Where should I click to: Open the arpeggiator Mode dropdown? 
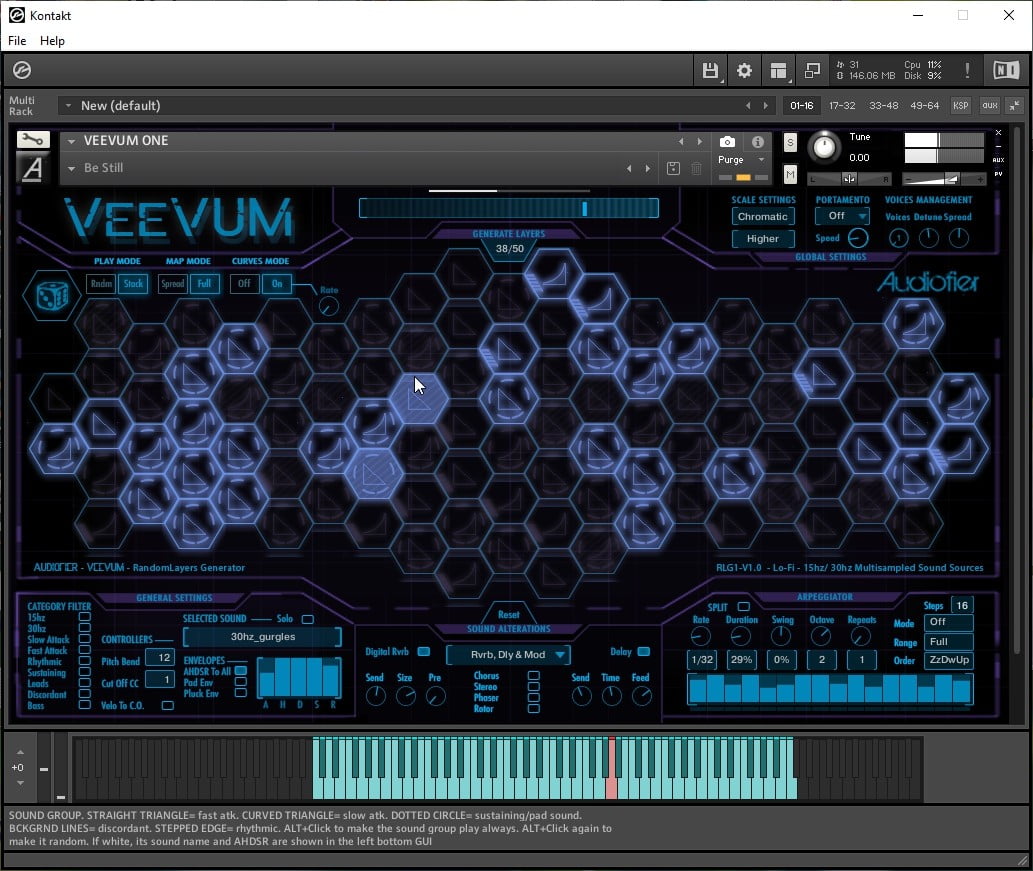949,622
